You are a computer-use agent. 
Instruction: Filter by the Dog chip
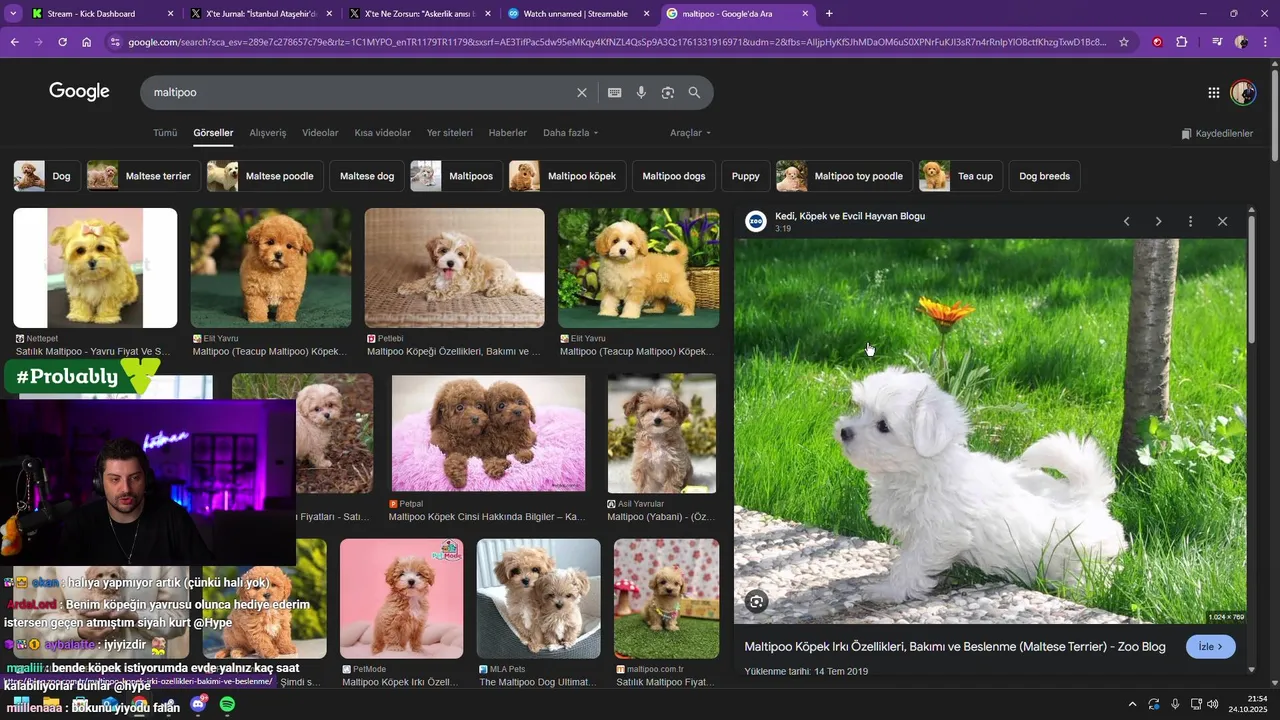coord(47,176)
